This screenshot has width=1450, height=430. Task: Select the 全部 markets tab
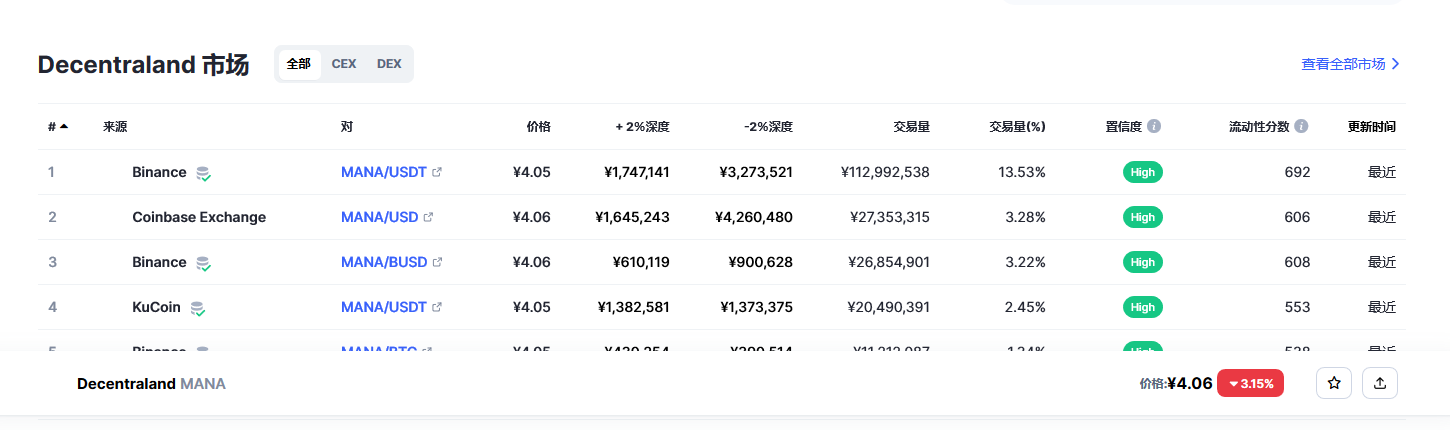[299, 64]
